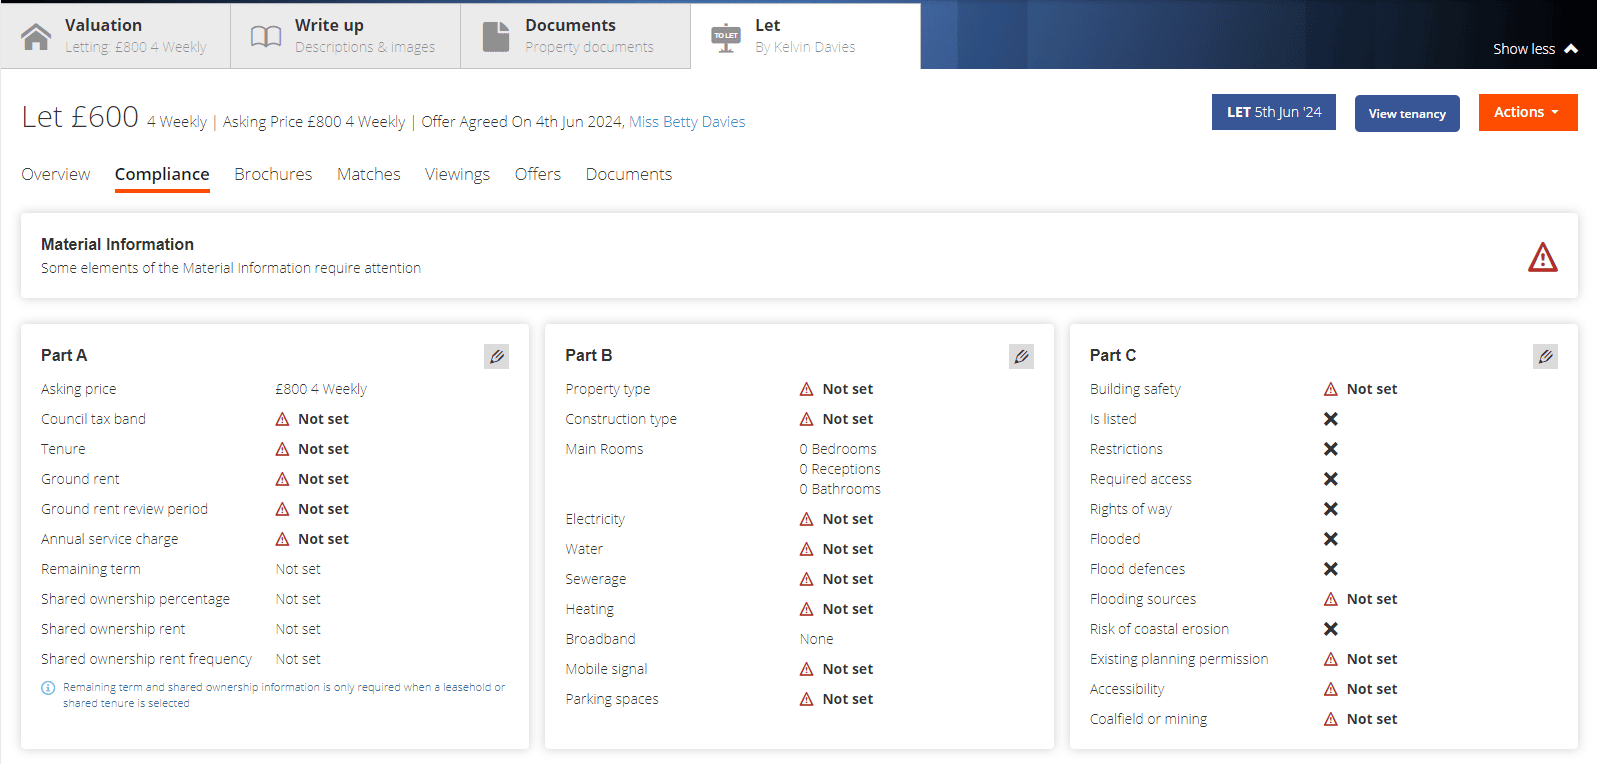Click the Existing planning permission label
This screenshot has height=764, width=1597.
click(1179, 659)
